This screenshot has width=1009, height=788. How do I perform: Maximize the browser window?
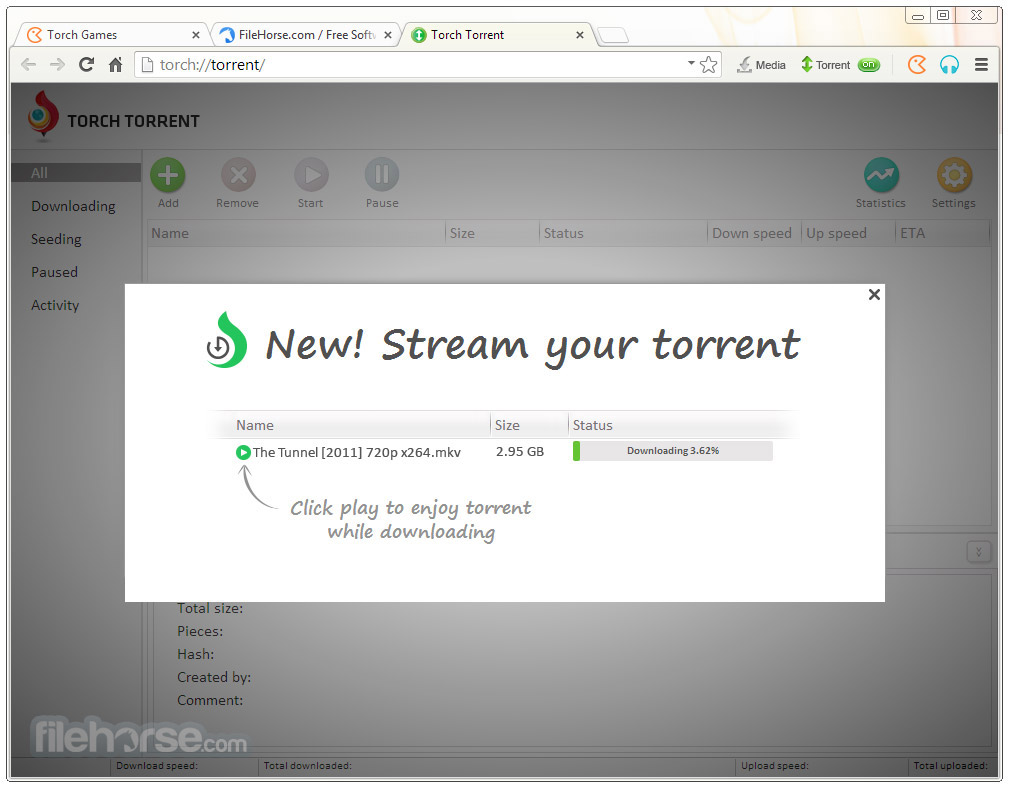tap(943, 15)
